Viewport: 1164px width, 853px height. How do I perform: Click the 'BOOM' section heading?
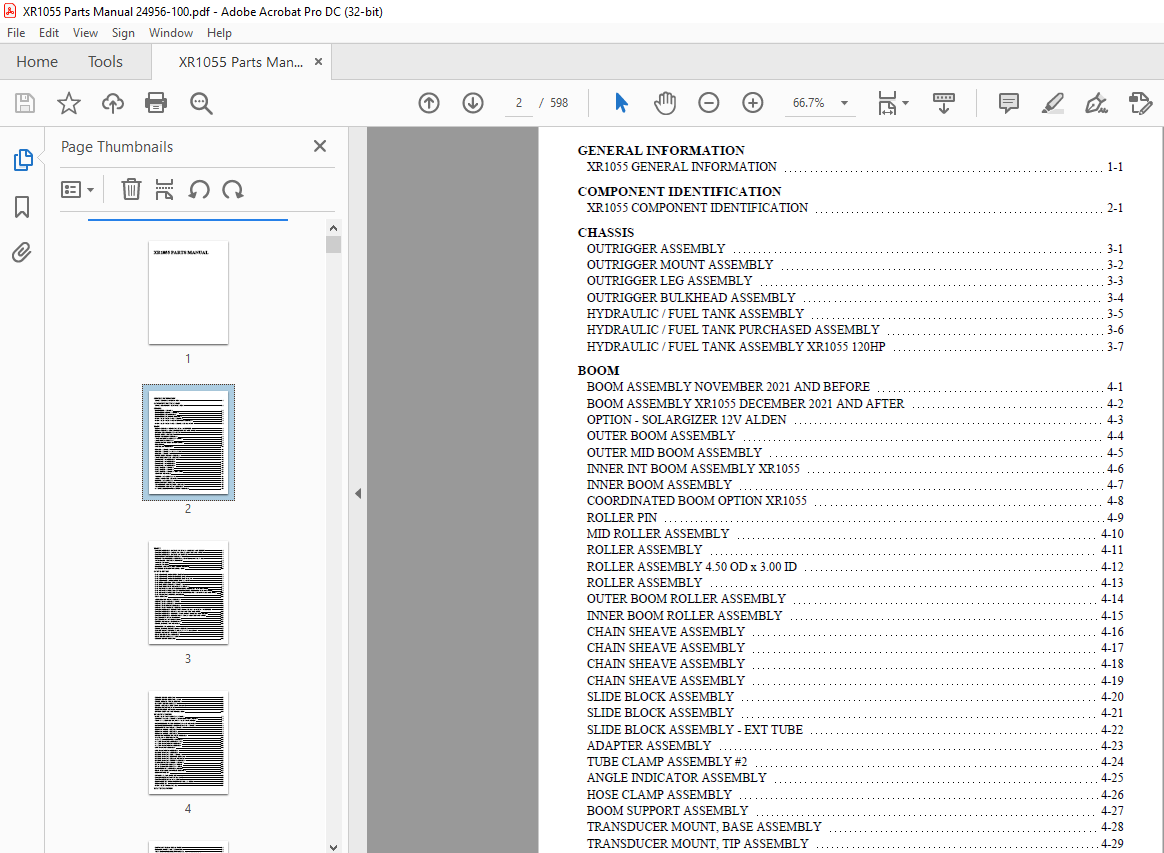(598, 370)
